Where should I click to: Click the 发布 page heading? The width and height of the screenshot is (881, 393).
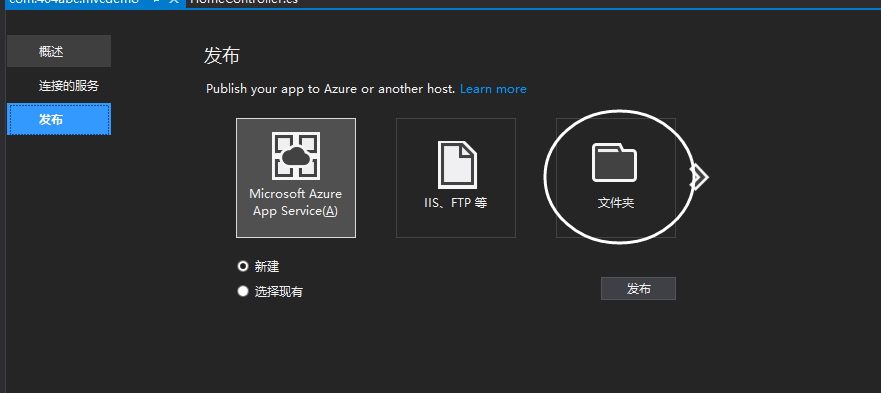coord(221,56)
